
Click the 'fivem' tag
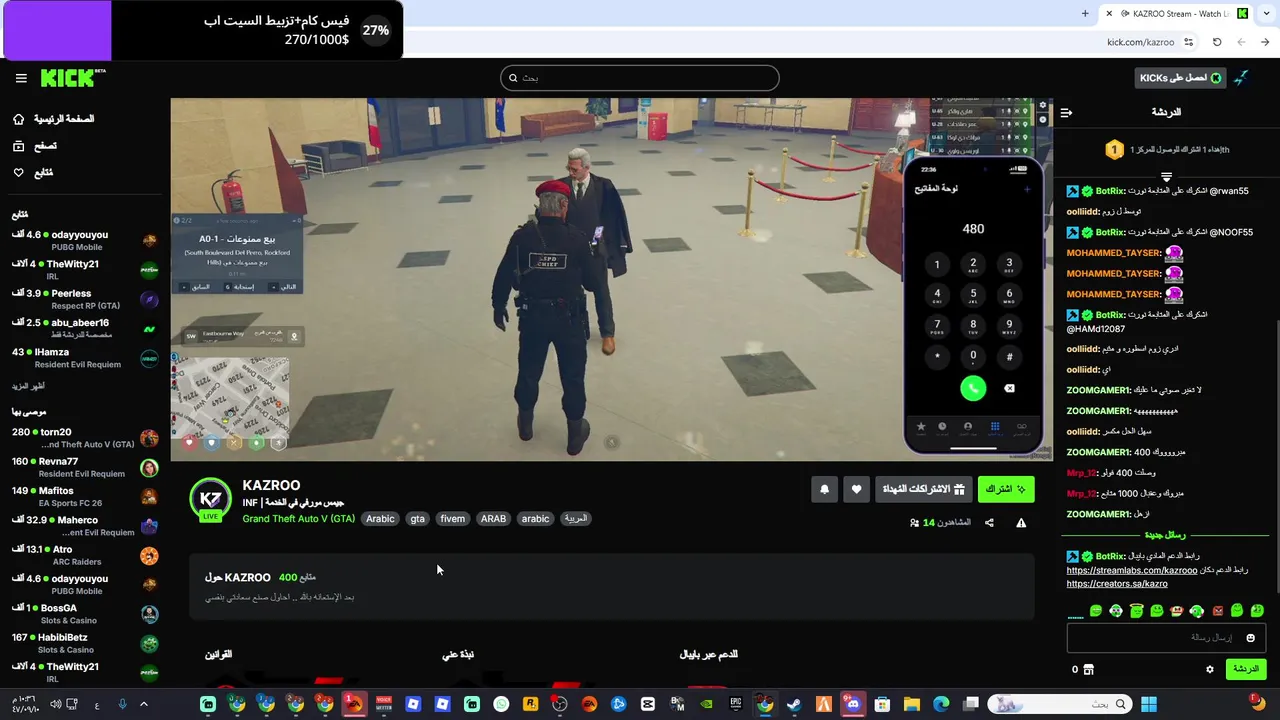click(453, 519)
